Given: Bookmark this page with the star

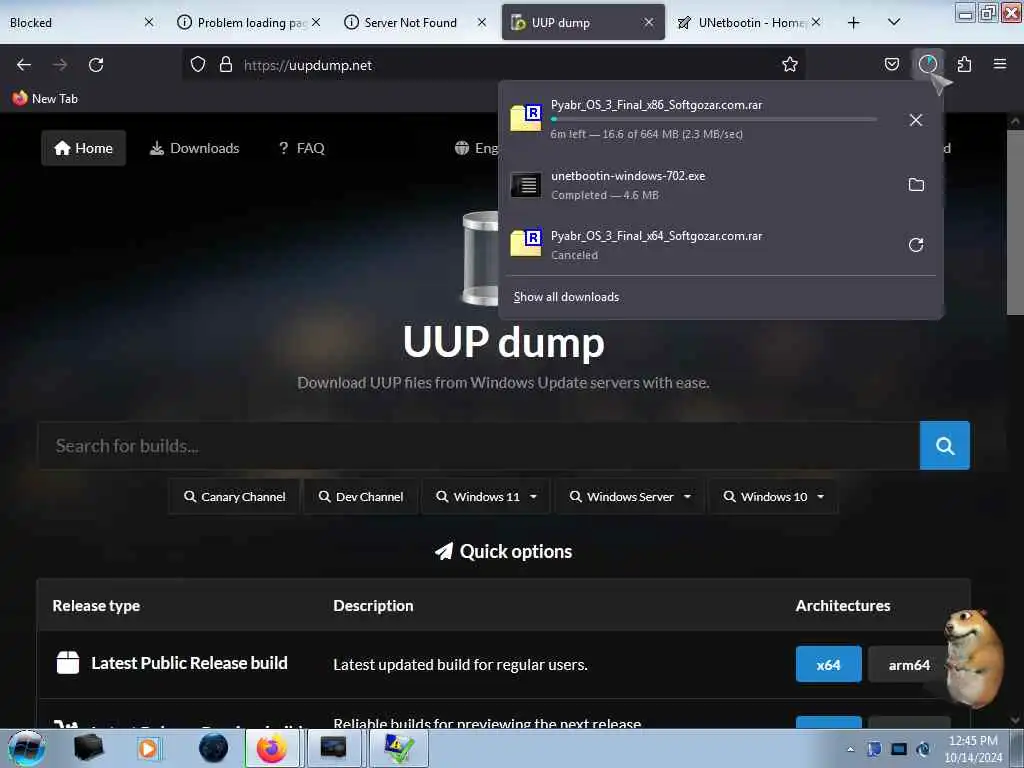Looking at the screenshot, I should [x=790, y=64].
